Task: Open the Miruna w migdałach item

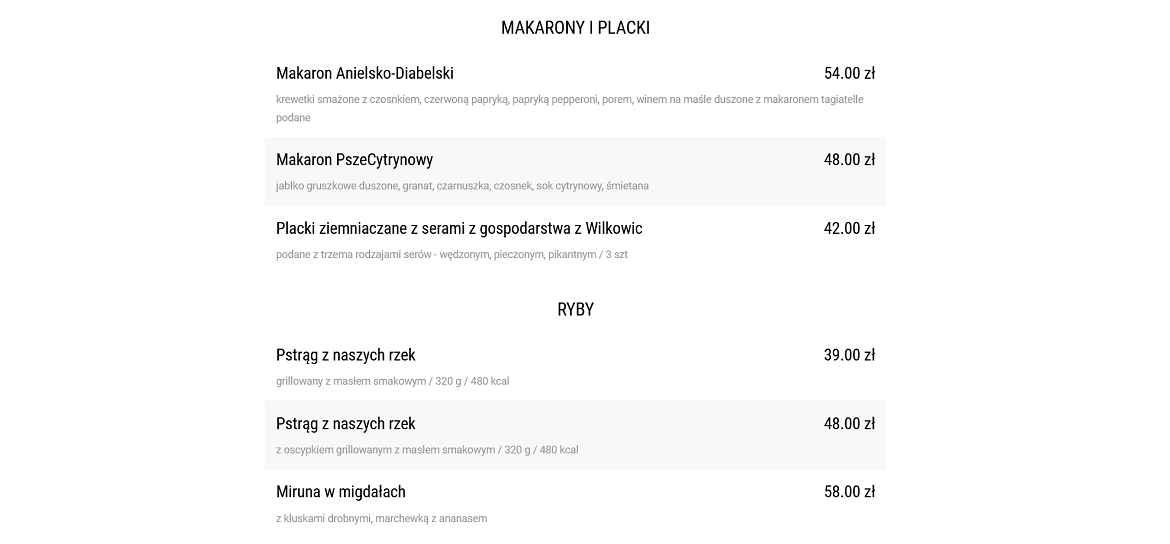Action: (x=340, y=492)
